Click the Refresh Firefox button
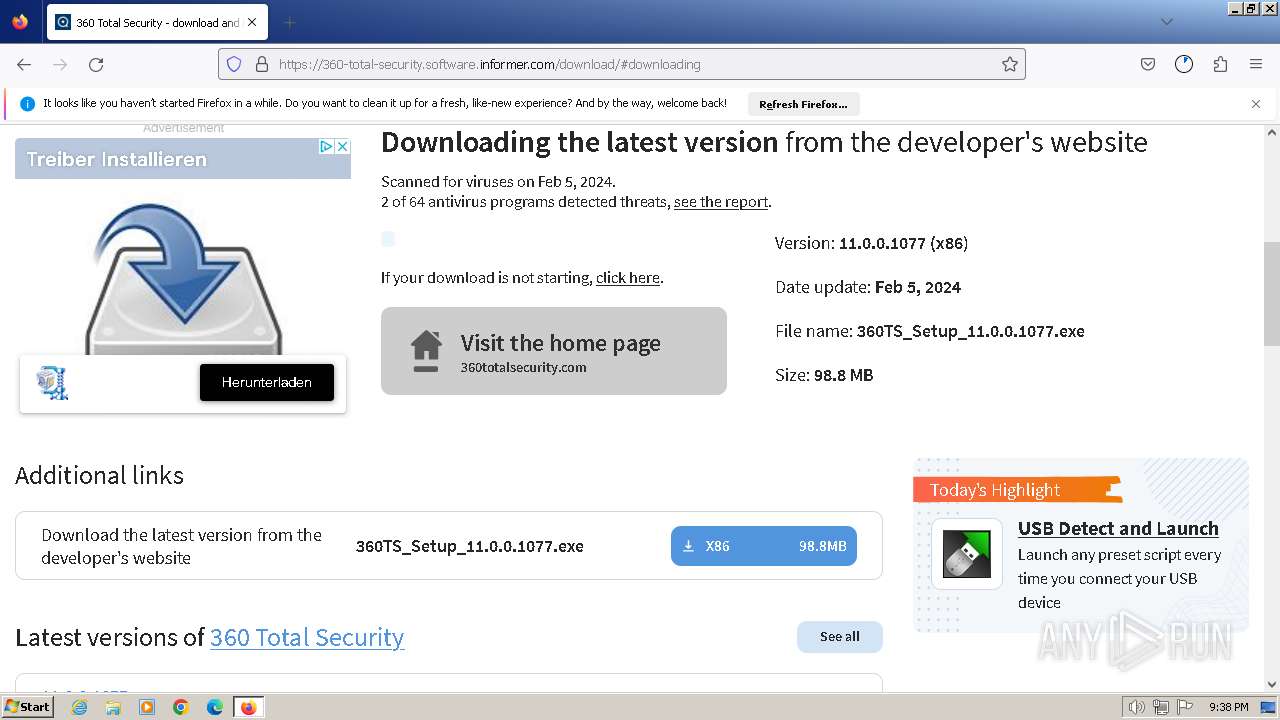 803,104
